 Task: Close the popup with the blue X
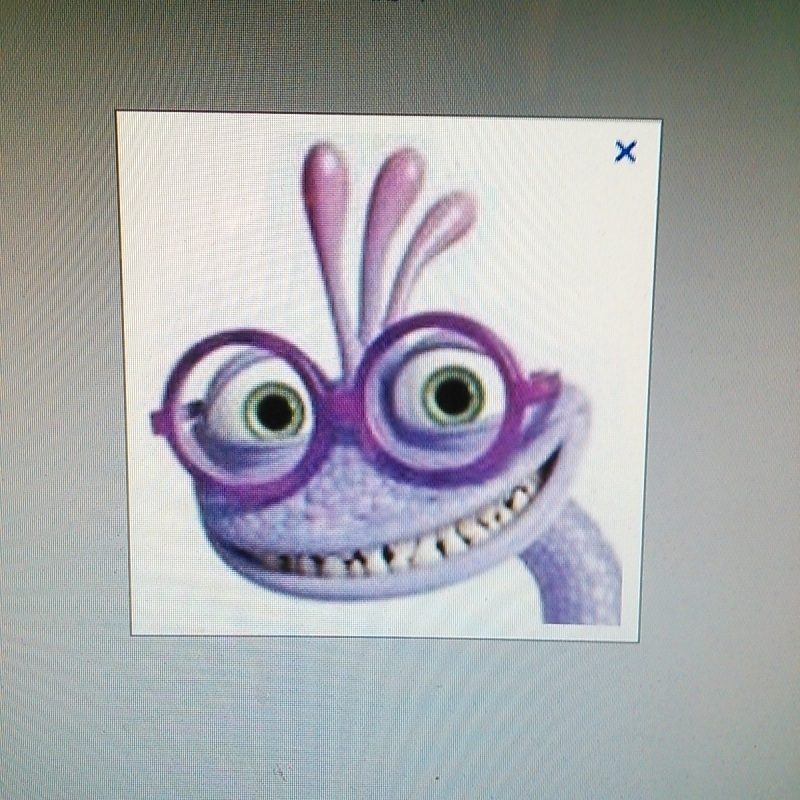(x=625, y=152)
